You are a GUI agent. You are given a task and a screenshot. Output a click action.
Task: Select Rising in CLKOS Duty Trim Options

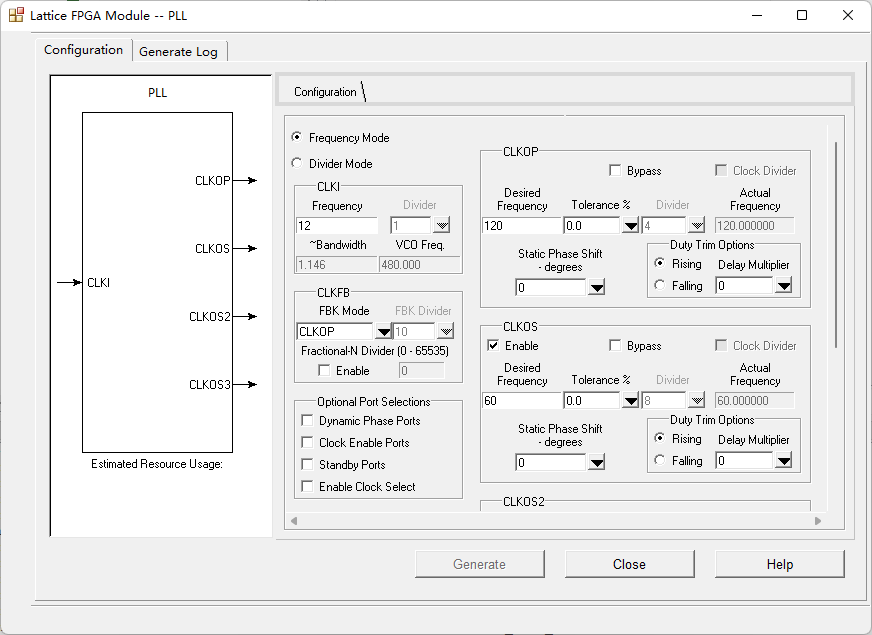660,438
